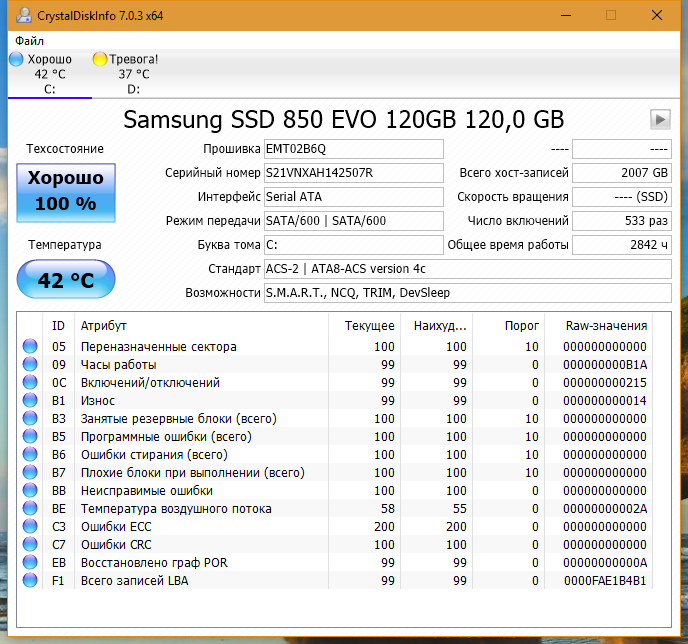Click the Хорошо 100 % health status button
The image size is (688, 644).
[65, 189]
